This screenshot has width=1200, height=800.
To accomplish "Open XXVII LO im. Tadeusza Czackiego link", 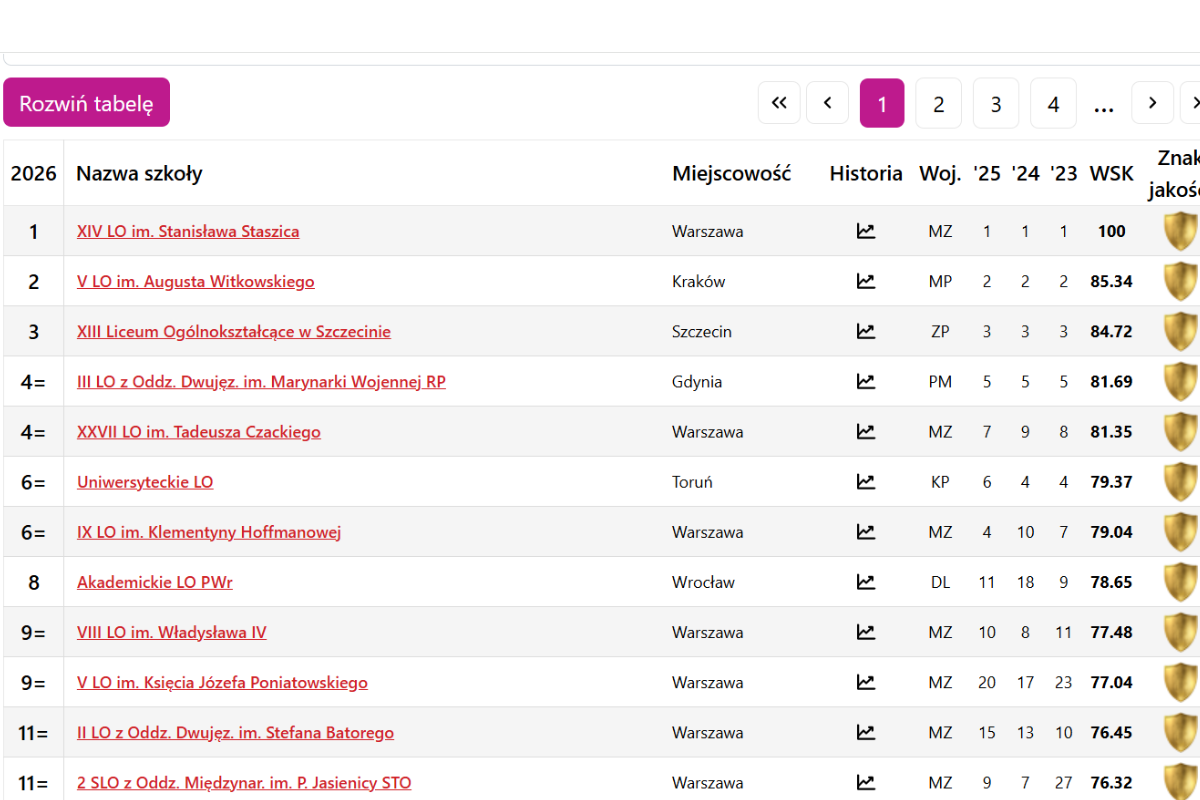I will pos(199,432).
